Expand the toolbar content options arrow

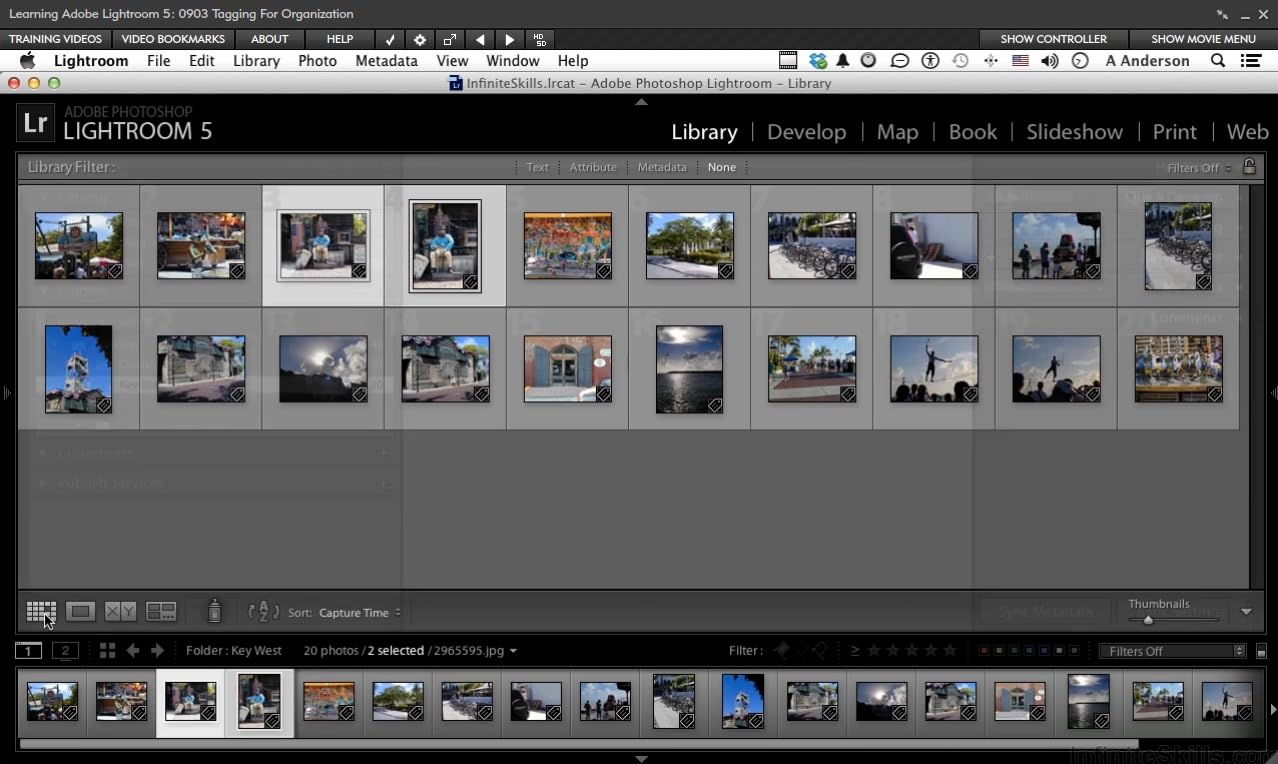click(1246, 612)
